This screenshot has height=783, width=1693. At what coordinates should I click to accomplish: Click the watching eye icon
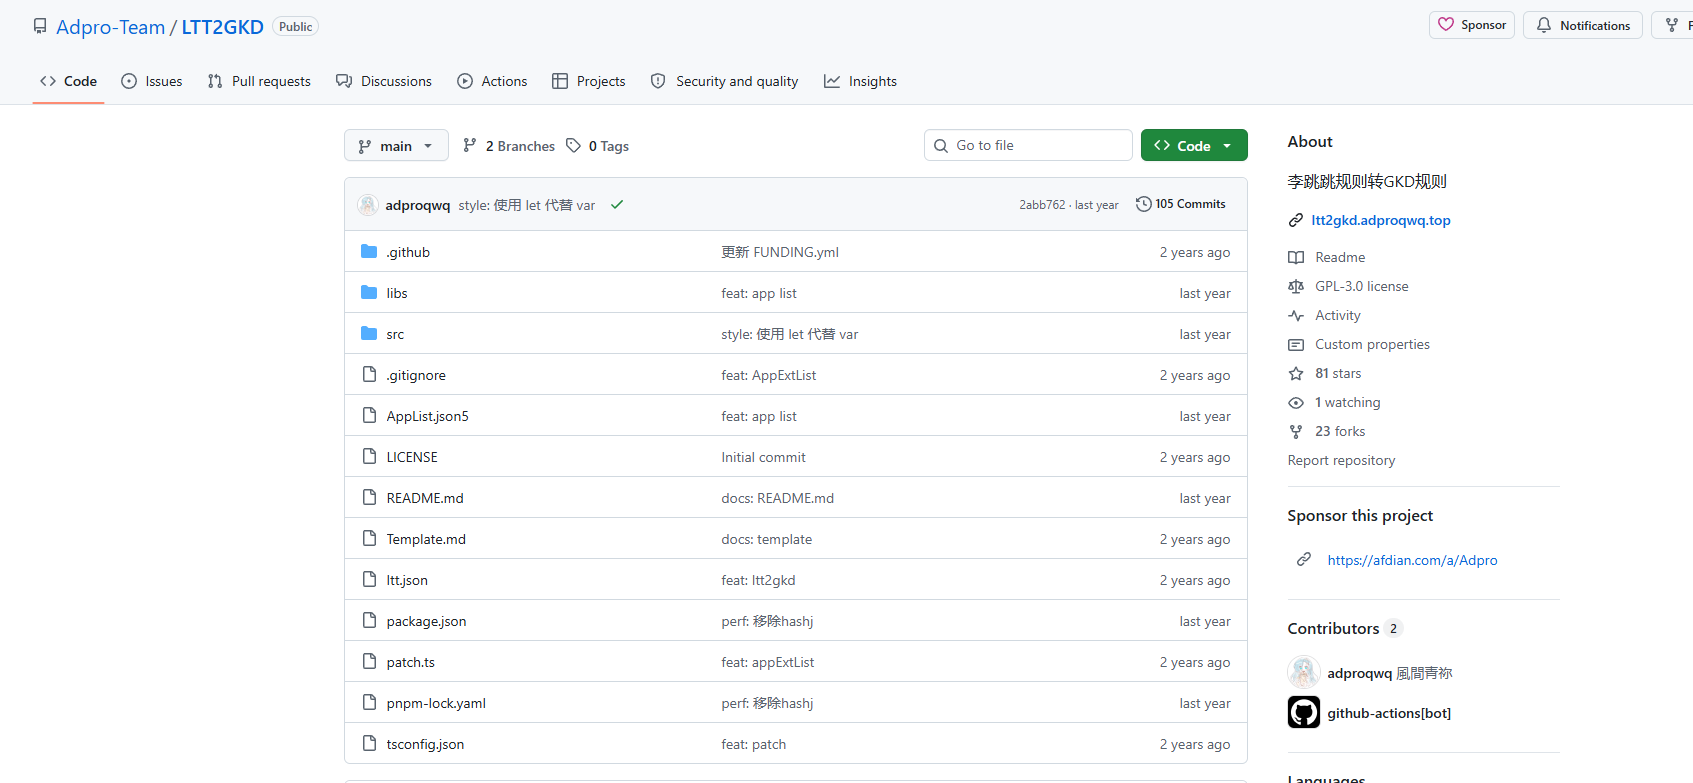click(1296, 402)
